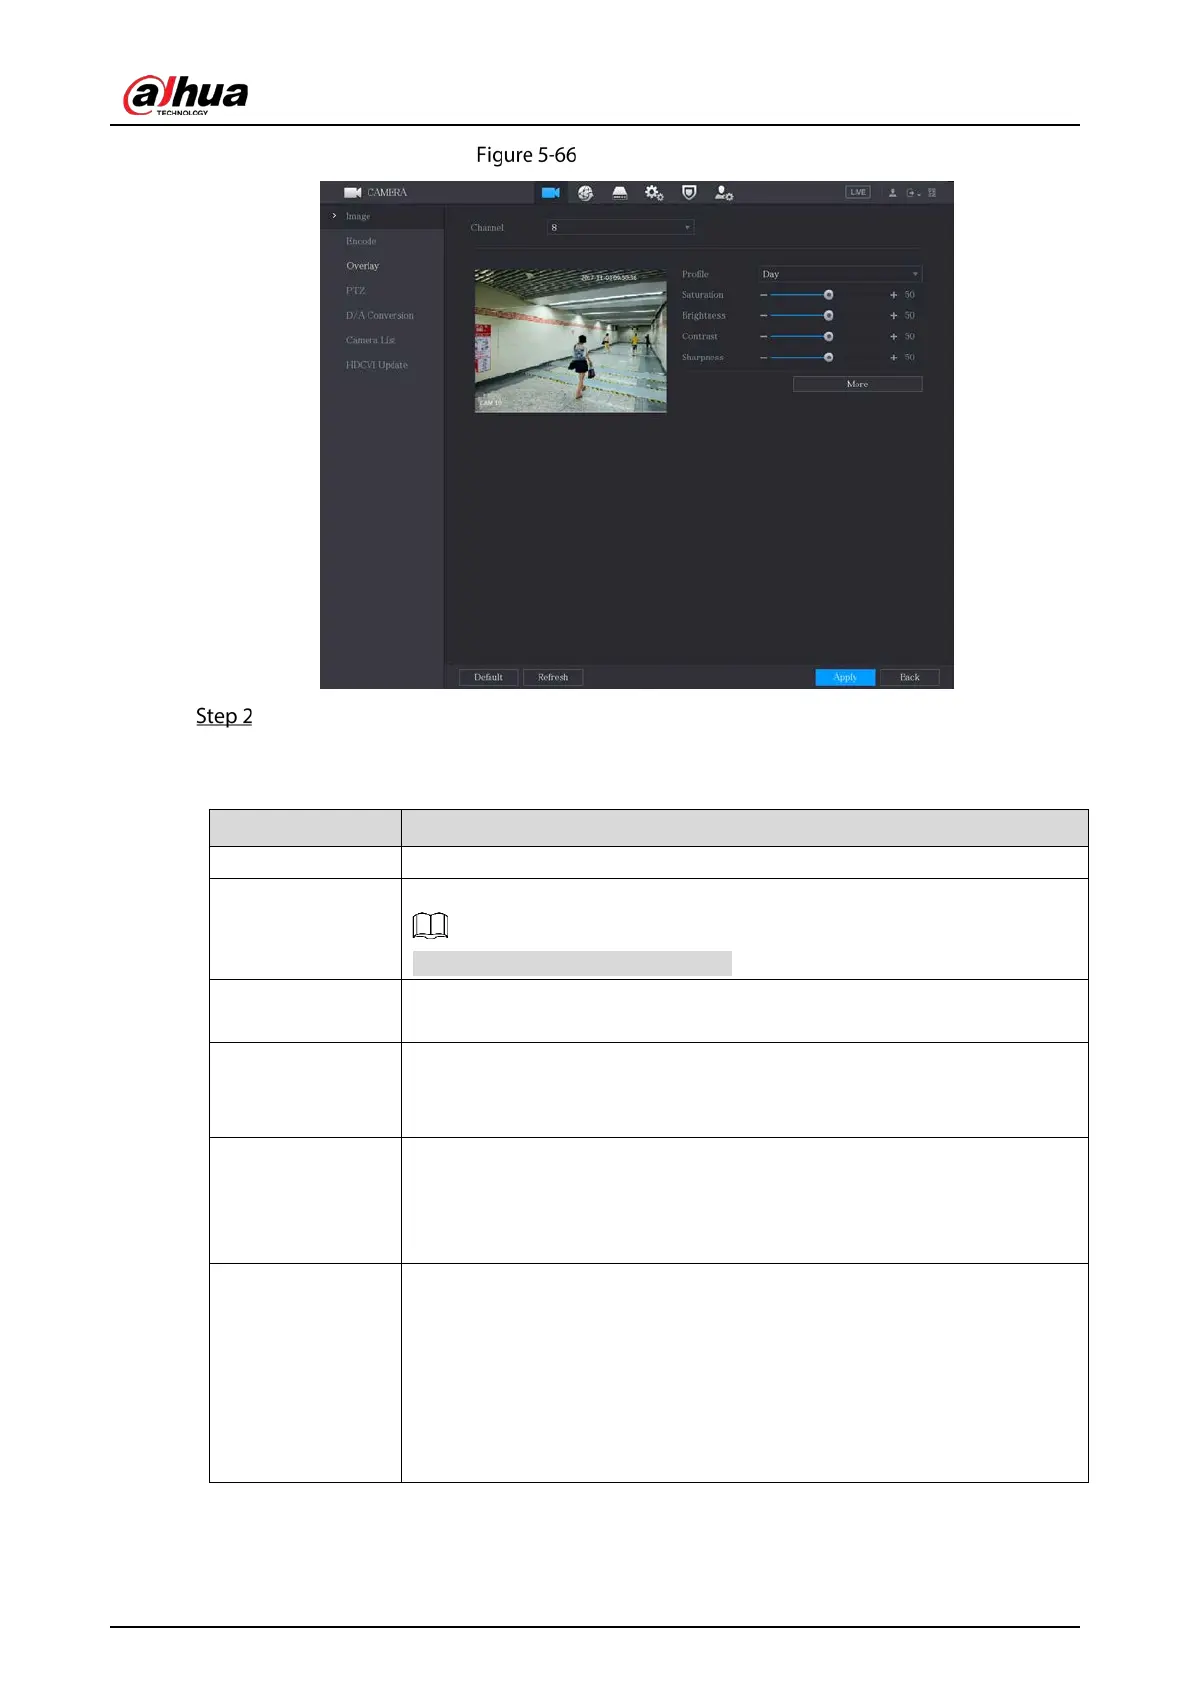Screen dimensions: 1191x1684
Task: Open the Network globe icon
Action: tap(585, 193)
